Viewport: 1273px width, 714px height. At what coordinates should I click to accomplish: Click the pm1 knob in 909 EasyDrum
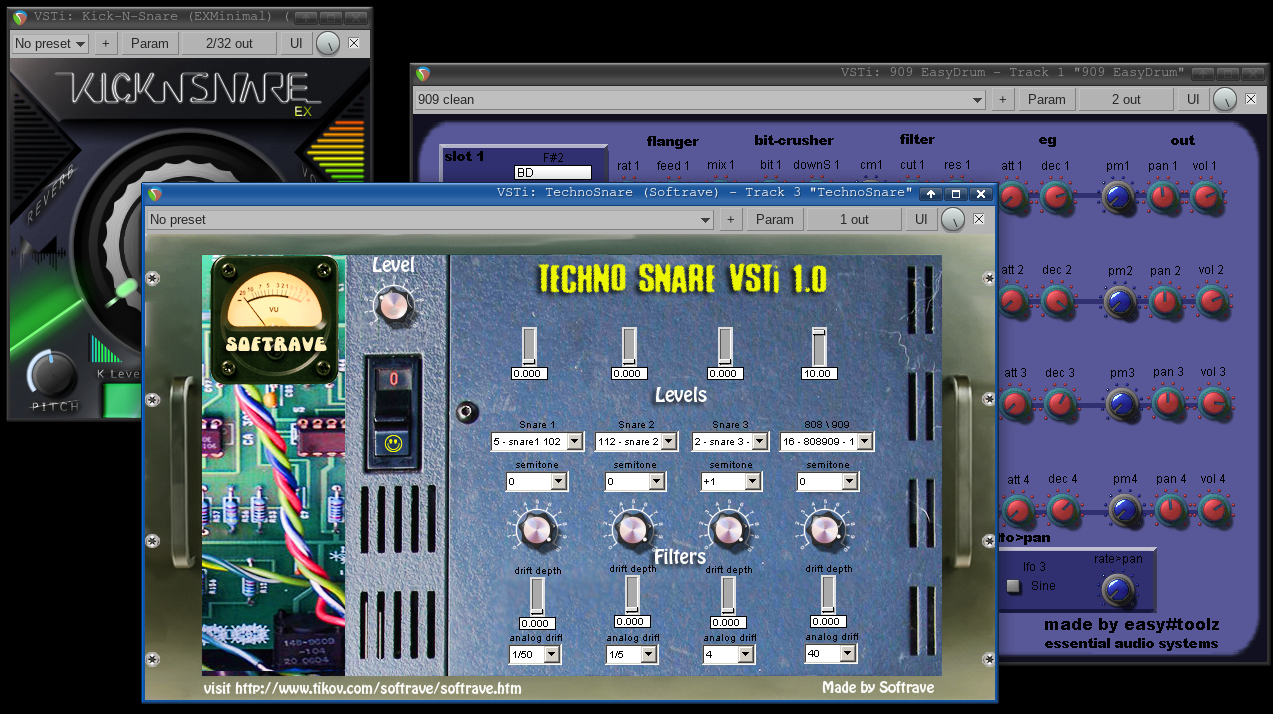pos(1118,197)
